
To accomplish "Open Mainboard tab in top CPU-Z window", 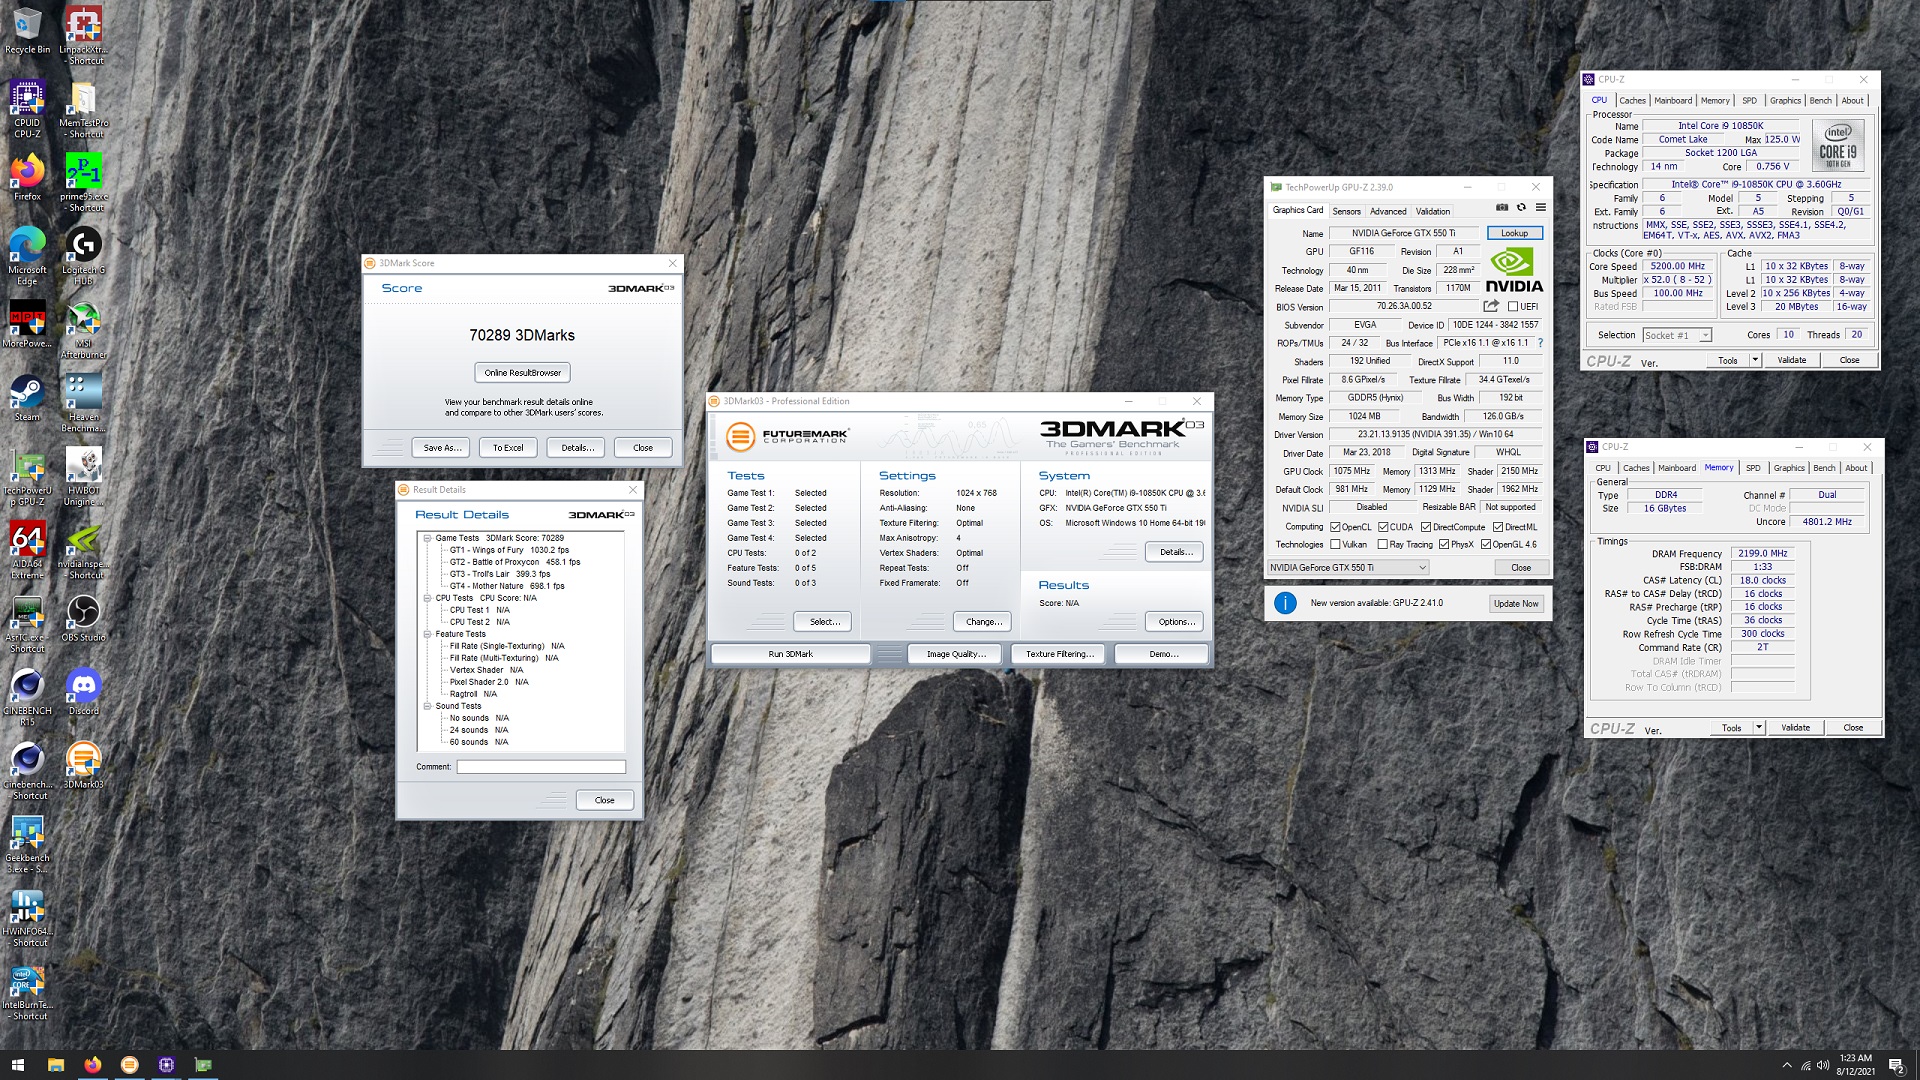I will 1673,100.
